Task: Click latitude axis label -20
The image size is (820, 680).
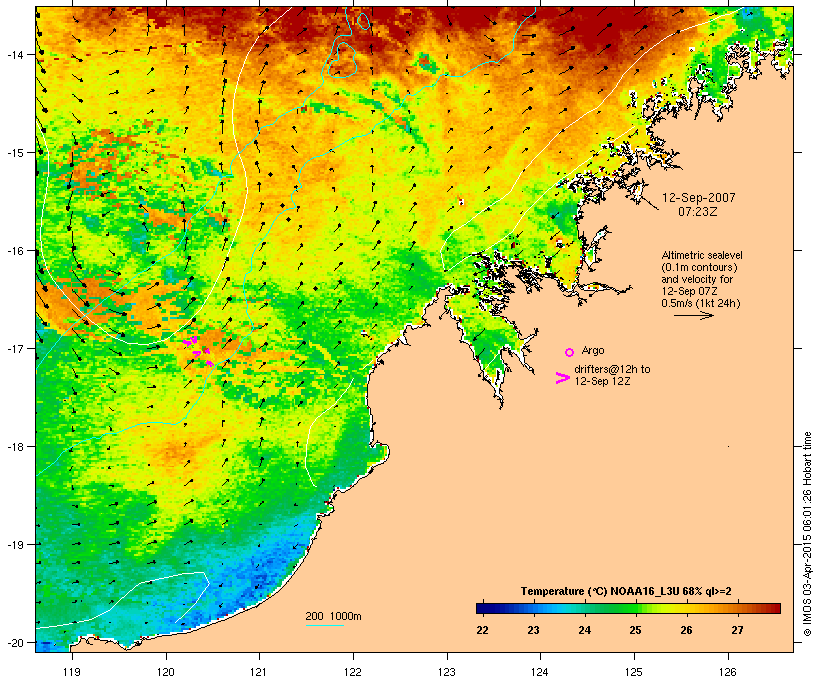Action: point(14,642)
